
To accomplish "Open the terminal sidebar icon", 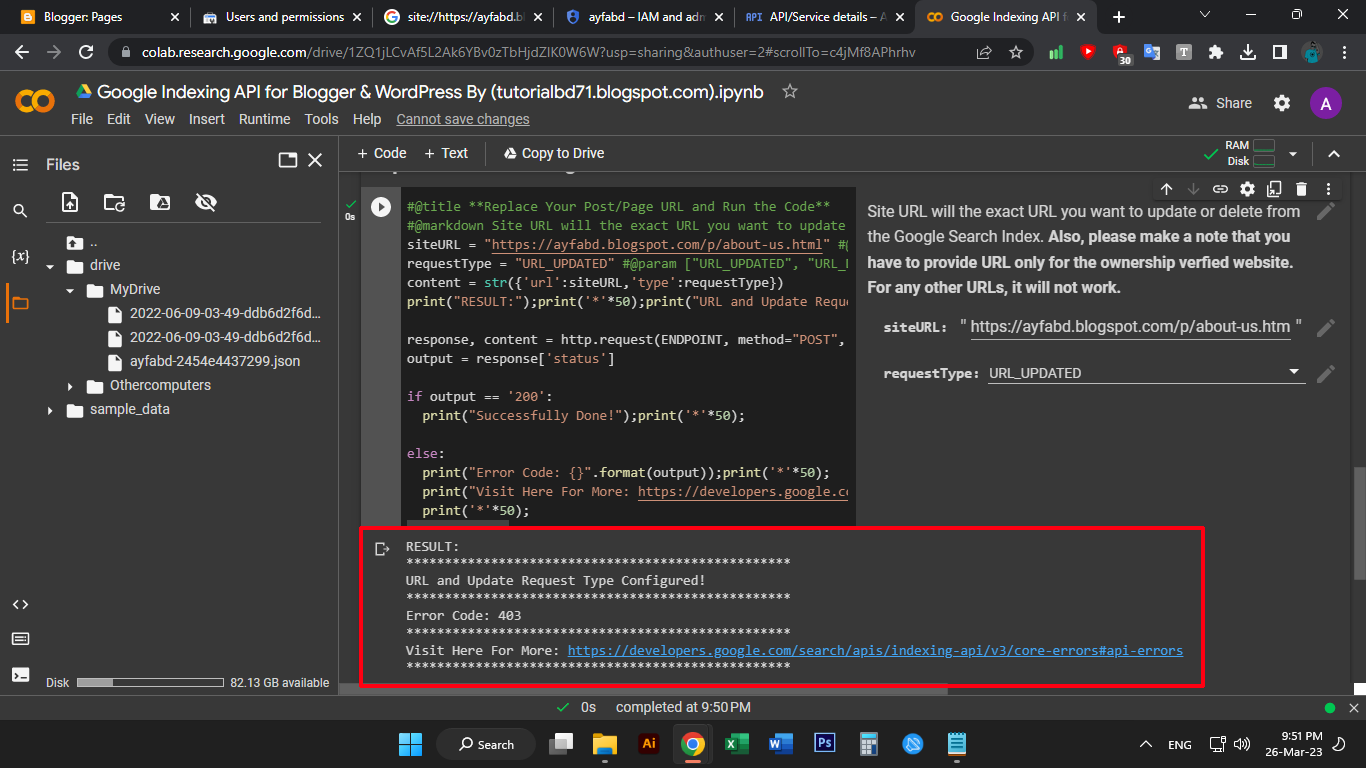I will 20,674.
